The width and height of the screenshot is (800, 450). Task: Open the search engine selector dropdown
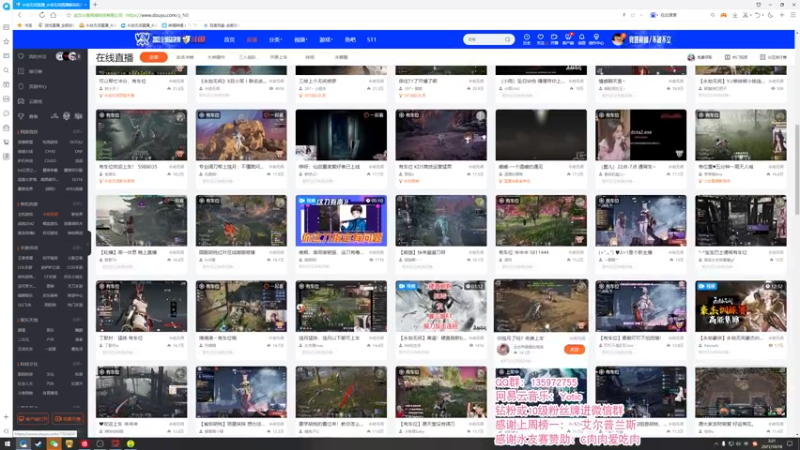pos(655,15)
